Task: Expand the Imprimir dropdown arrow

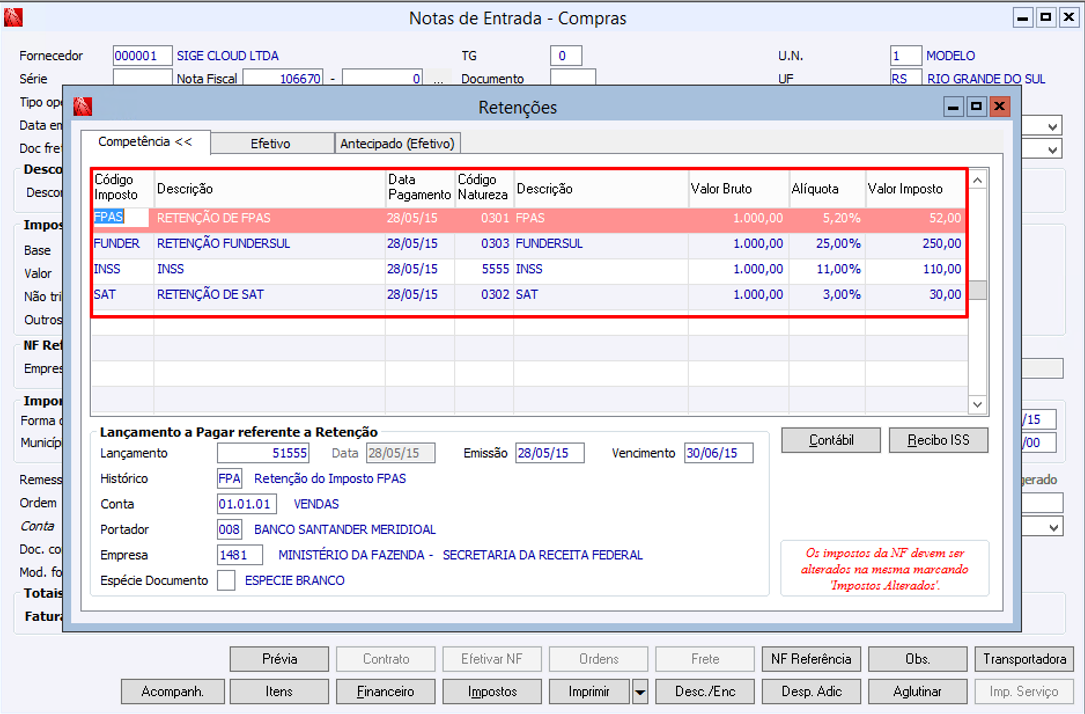Action: pyautogui.click(x=641, y=691)
